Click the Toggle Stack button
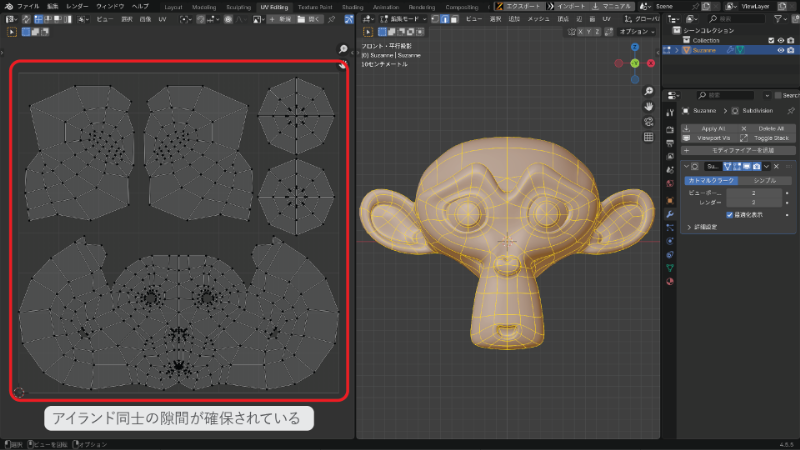Image resolution: width=800 pixels, height=450 pixels. (x=766, y=138)
